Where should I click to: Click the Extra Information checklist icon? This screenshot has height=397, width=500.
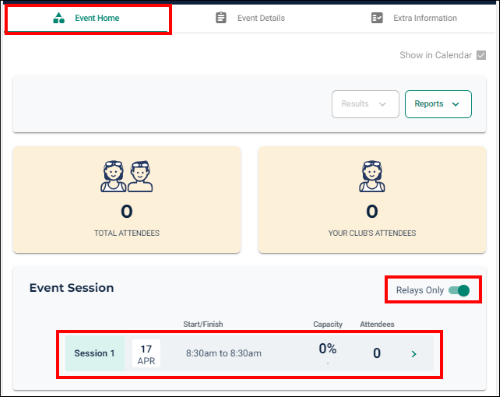[x=377, y=18]
